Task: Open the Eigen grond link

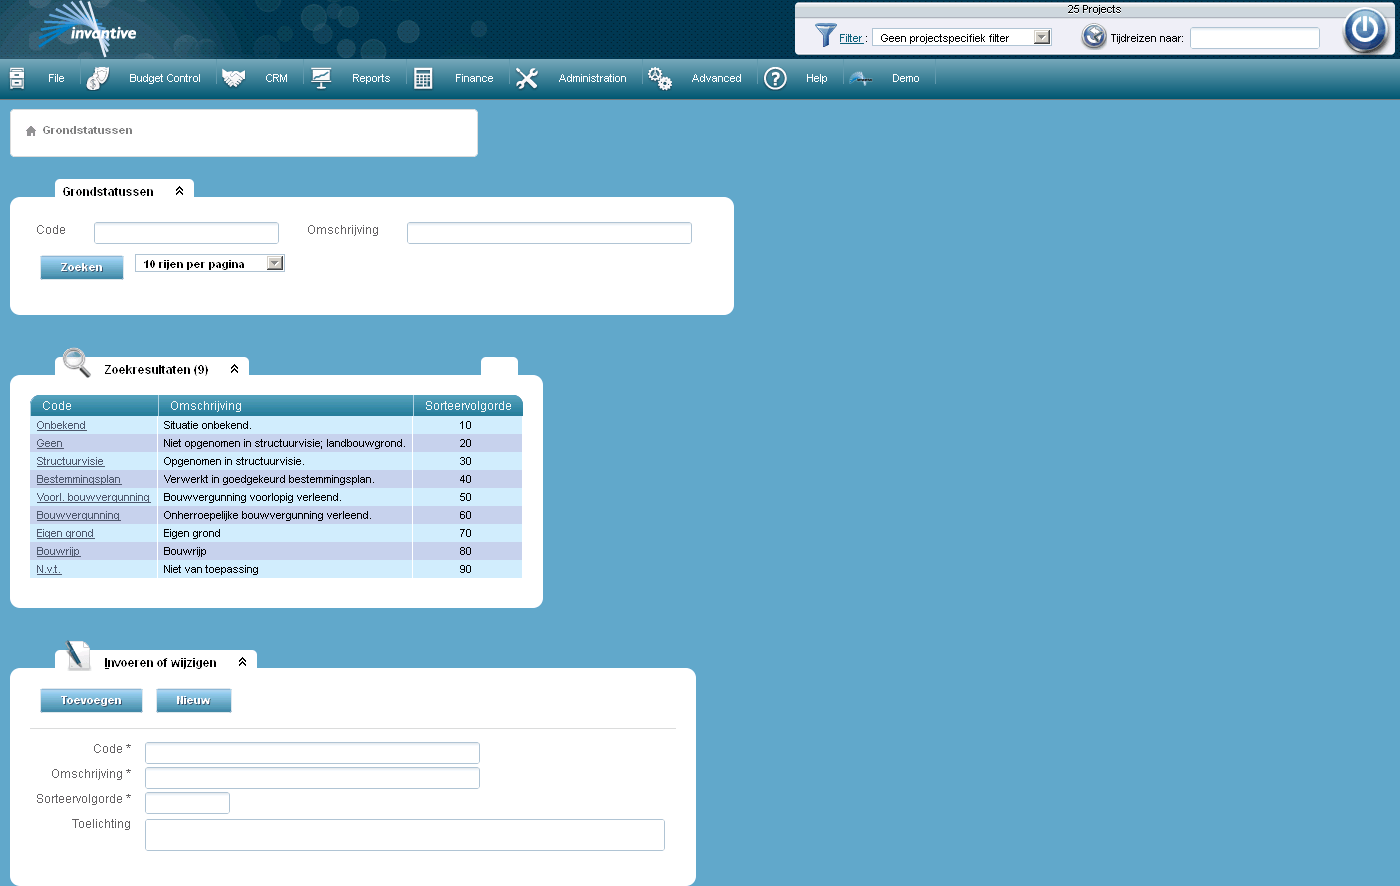Action: click(x=65, y=533)
